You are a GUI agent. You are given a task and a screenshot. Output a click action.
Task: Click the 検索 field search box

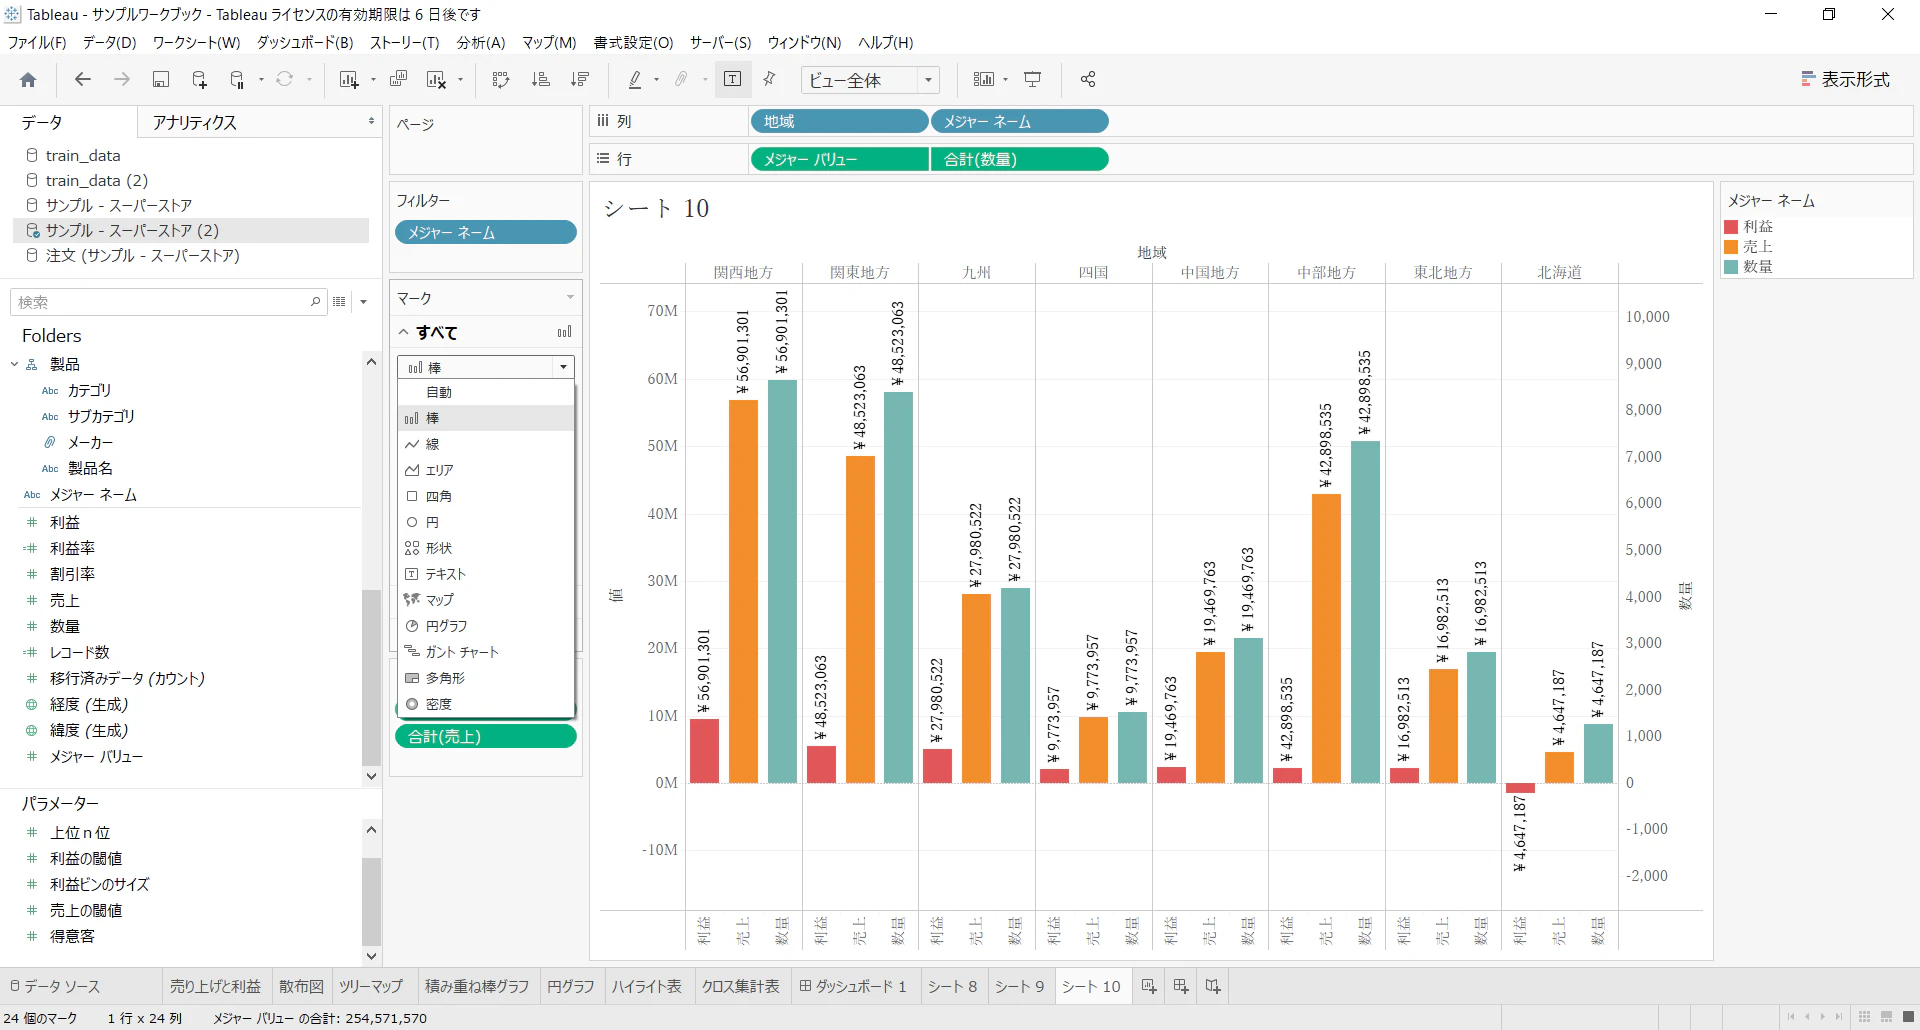click(x=168, y=302)
